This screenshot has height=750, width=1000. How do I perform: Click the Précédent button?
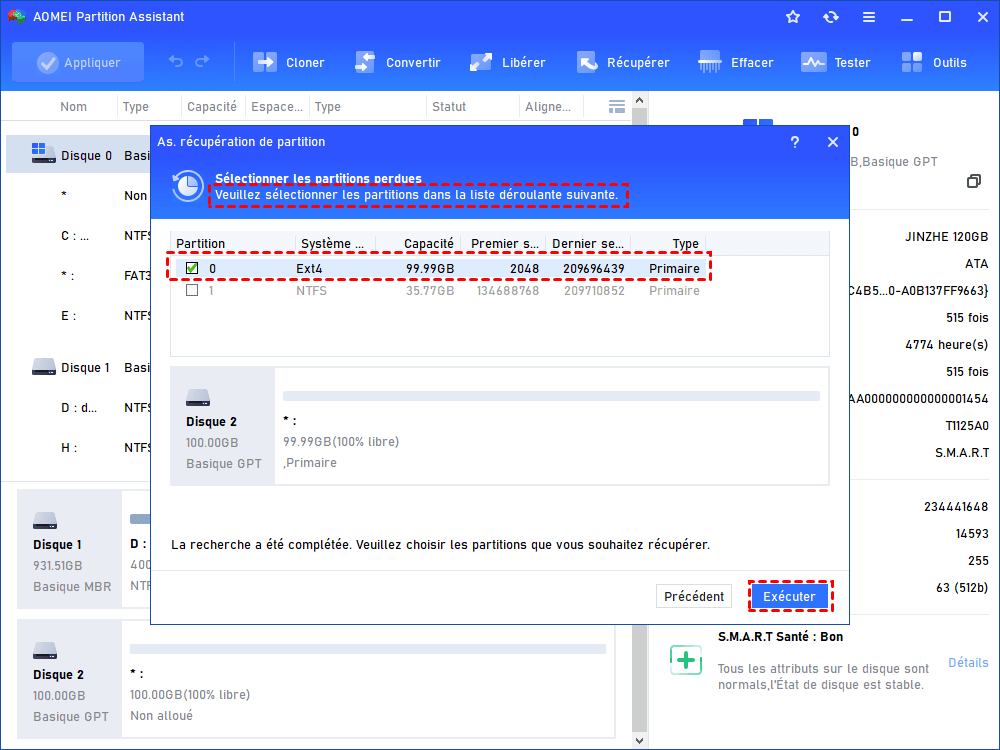tap(694, 596)
